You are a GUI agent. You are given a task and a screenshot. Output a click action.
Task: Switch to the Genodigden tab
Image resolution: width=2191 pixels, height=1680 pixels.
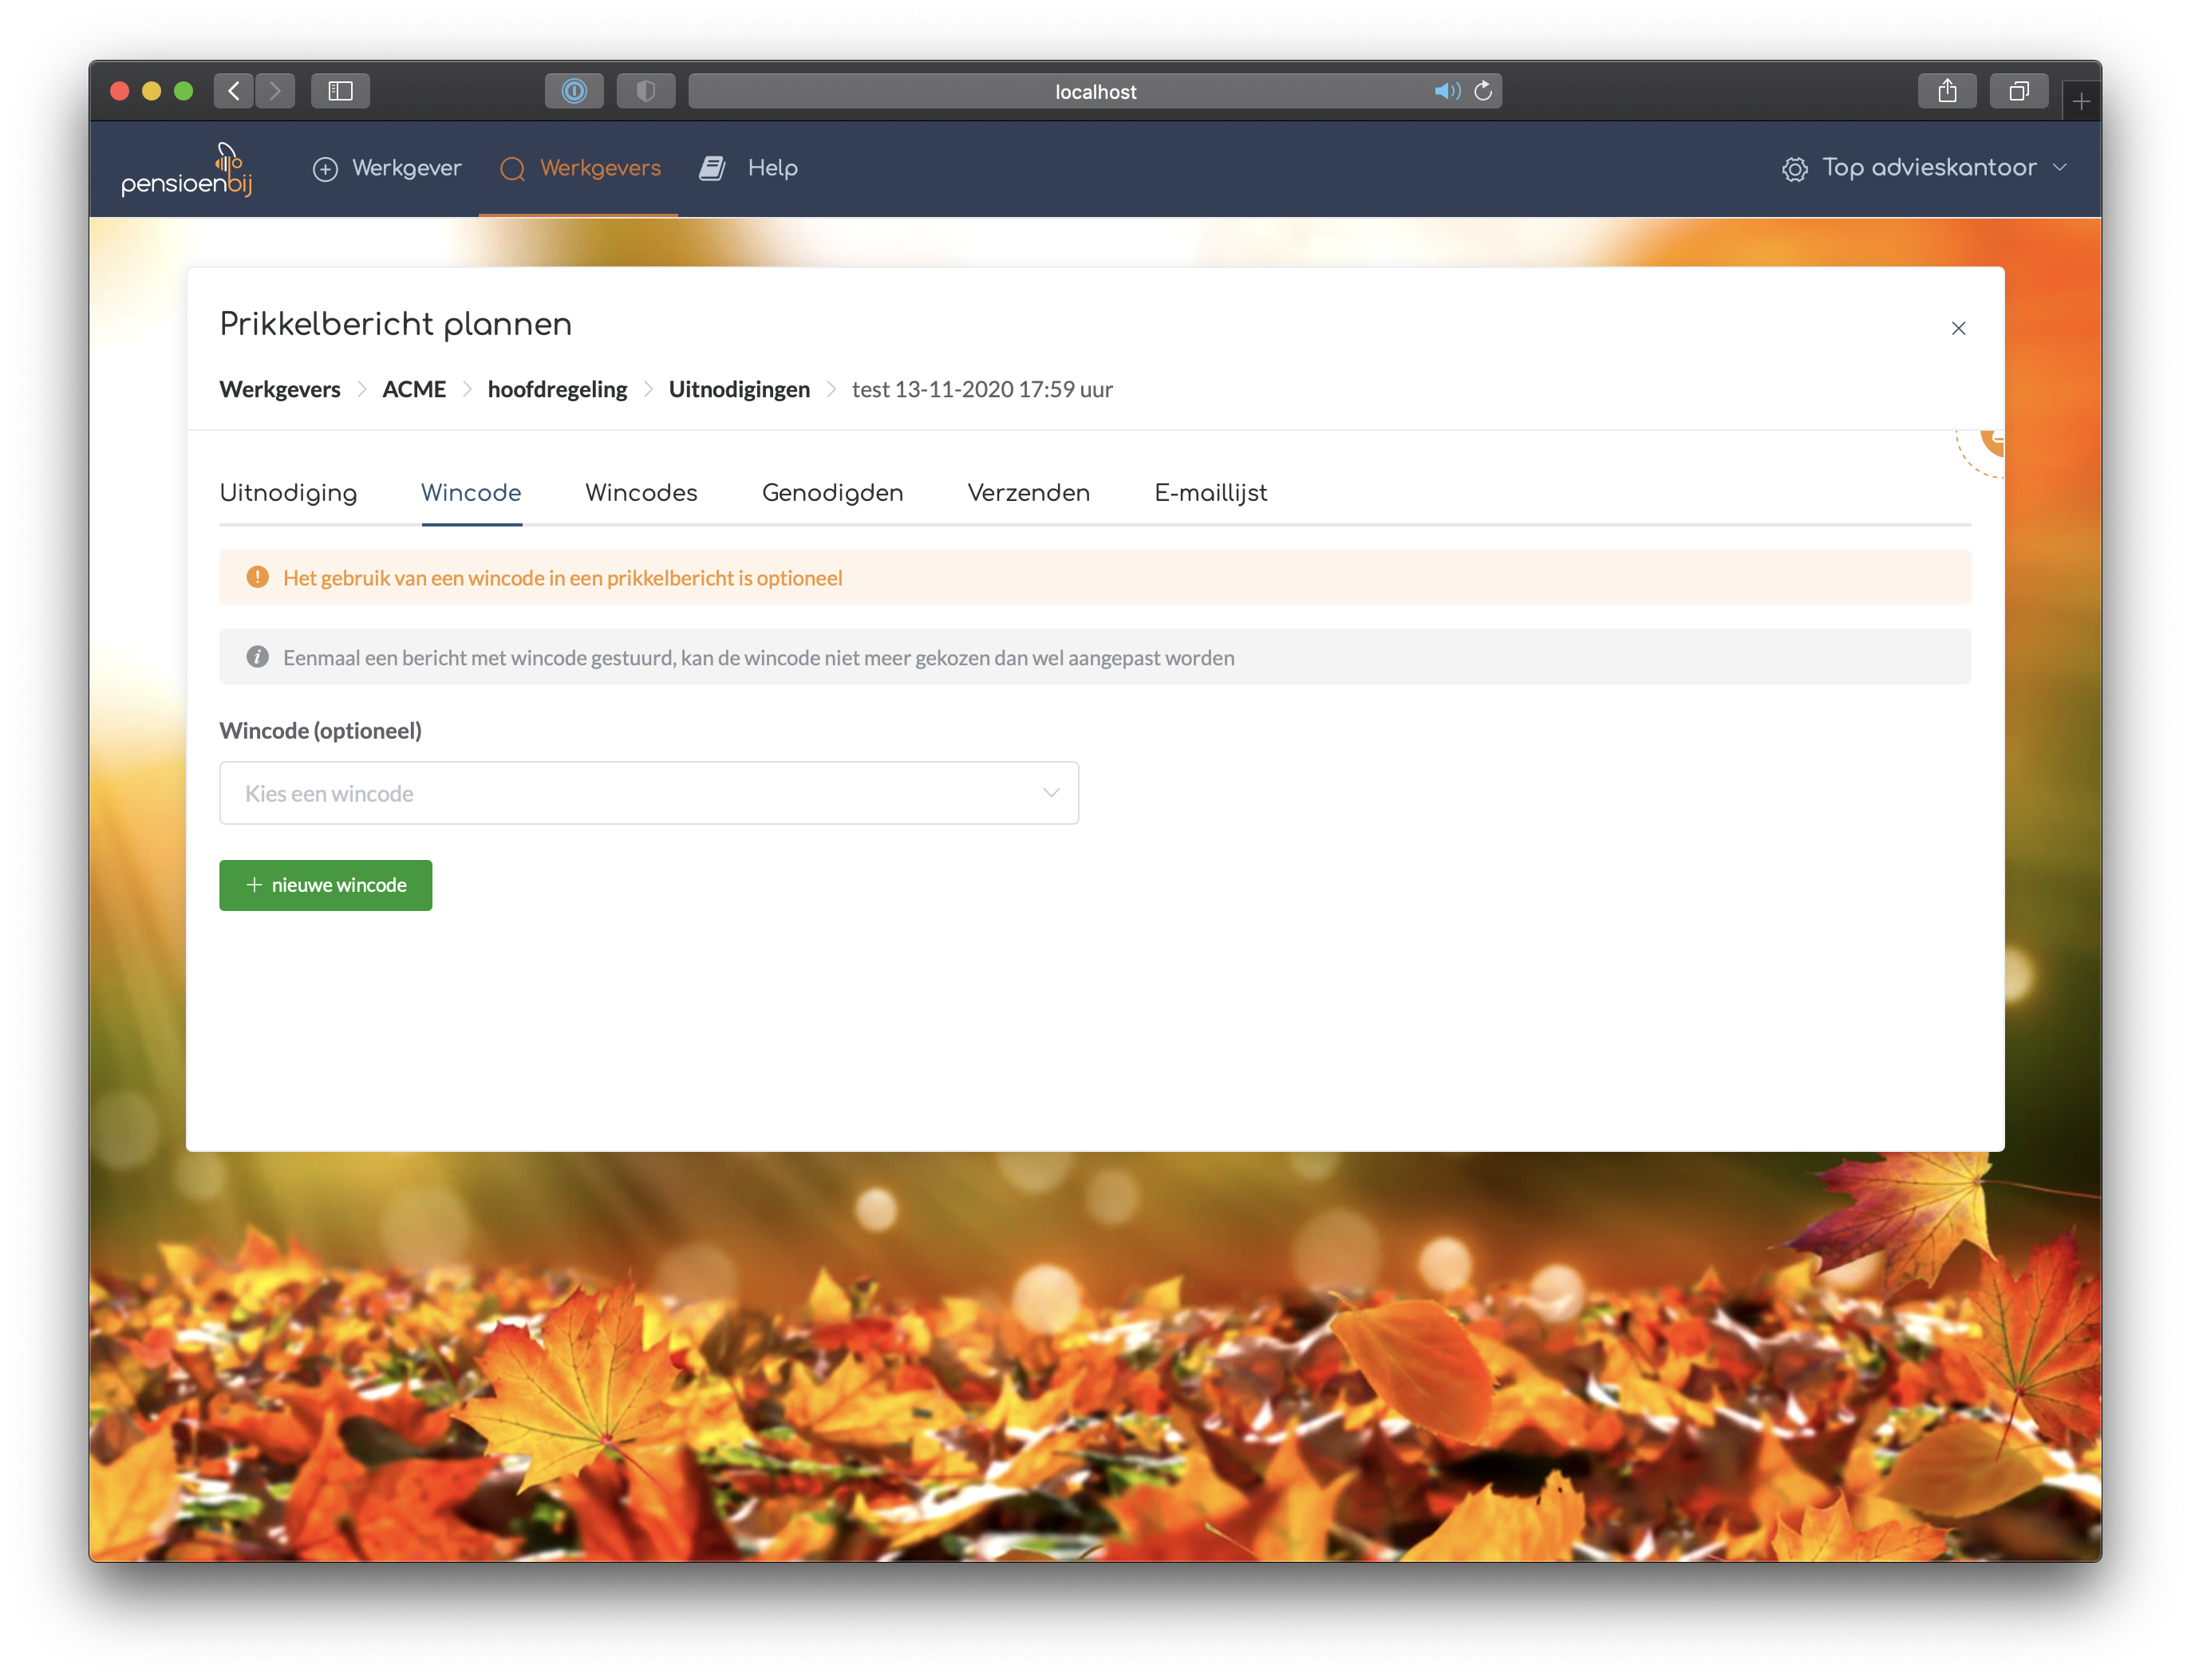click(x=832, y=493)
